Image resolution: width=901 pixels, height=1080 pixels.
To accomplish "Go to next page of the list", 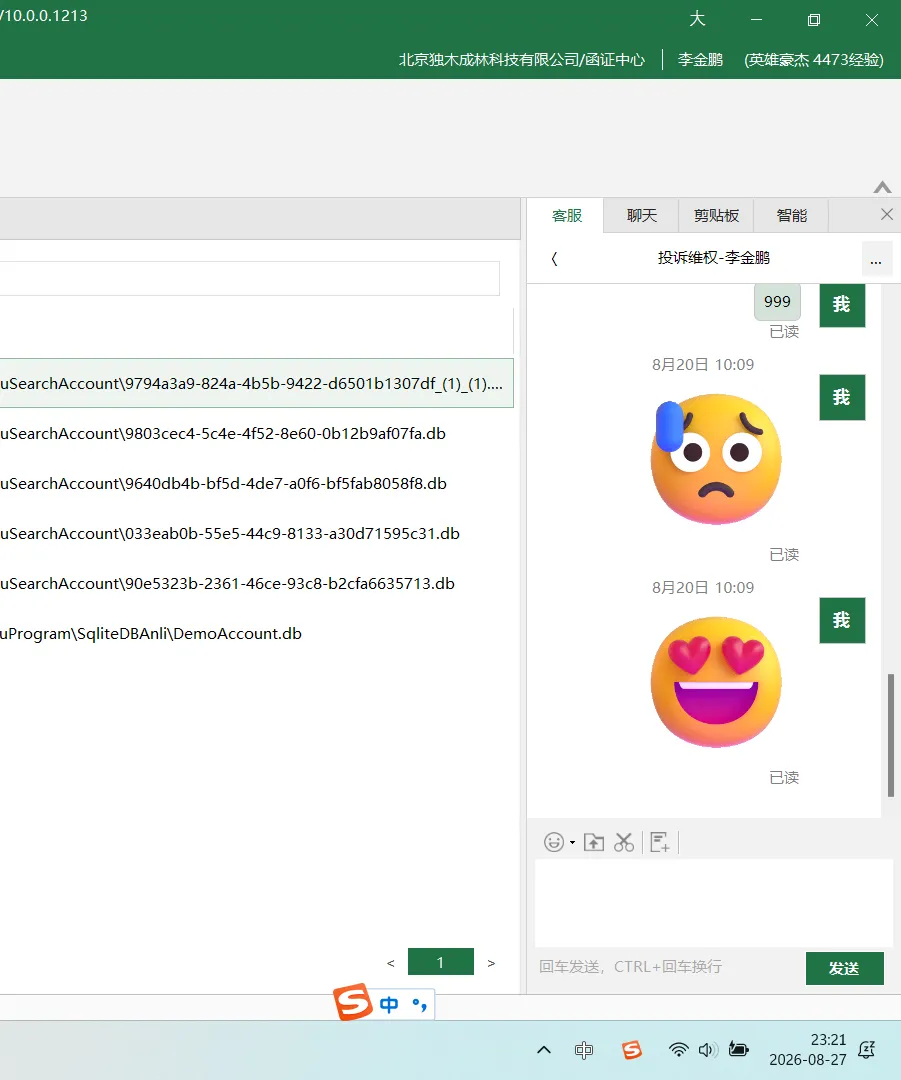I will tap(491, 963).
